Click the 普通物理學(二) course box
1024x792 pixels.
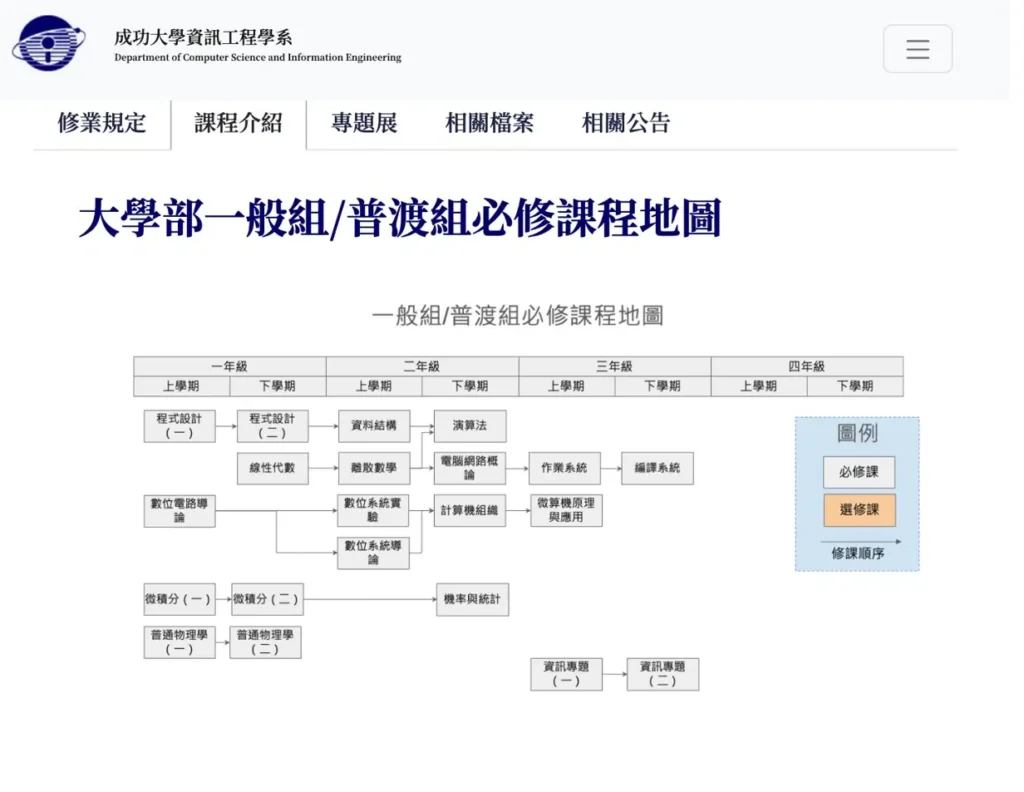tap(265, 642)
